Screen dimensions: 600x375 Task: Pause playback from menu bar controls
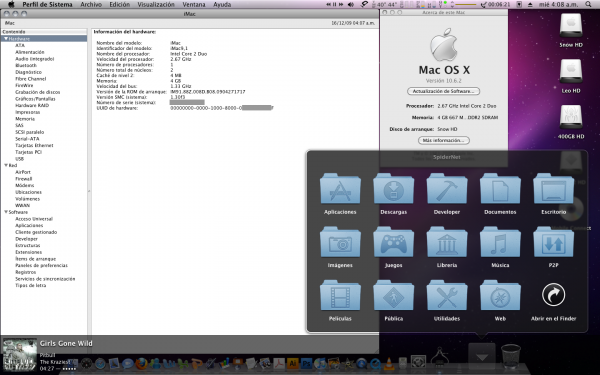(334, 5)
